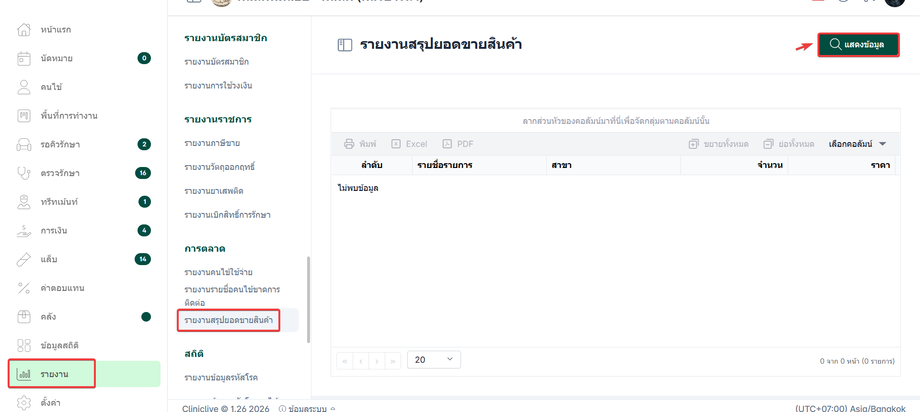
Task: Open รายงานรายชื่อคนไข้ขาดการติดต่อ report link
Action: [232, 296]
